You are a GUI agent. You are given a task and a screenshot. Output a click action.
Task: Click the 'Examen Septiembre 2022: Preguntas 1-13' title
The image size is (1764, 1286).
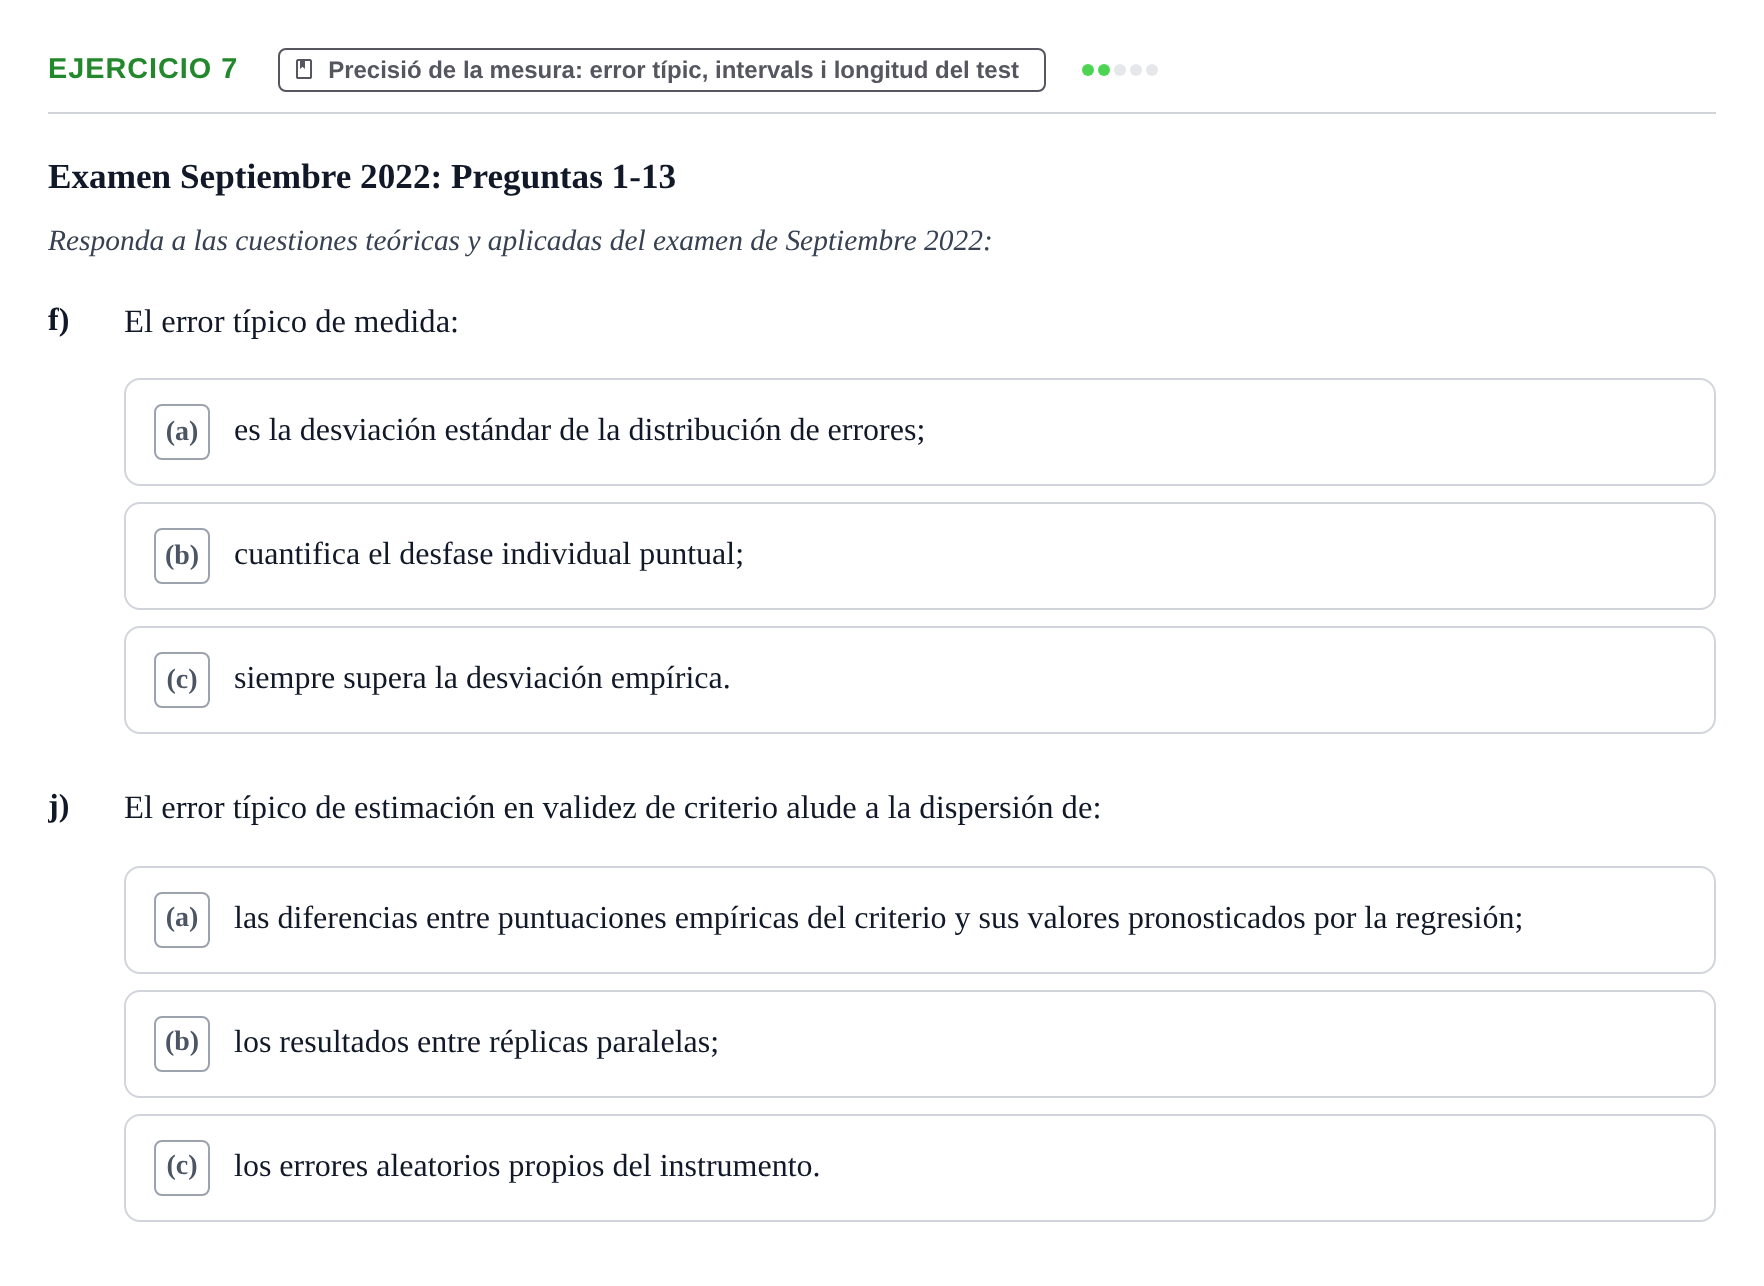362,177
